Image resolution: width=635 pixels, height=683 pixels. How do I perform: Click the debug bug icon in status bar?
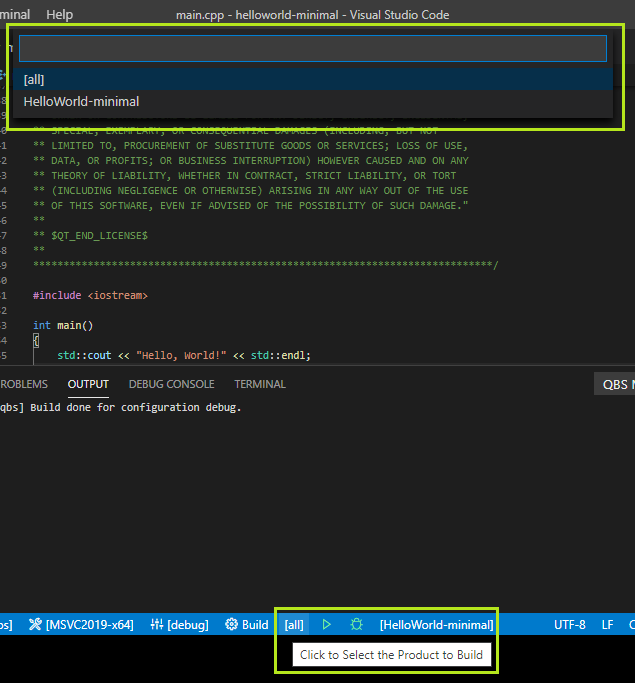coord(357,624)
